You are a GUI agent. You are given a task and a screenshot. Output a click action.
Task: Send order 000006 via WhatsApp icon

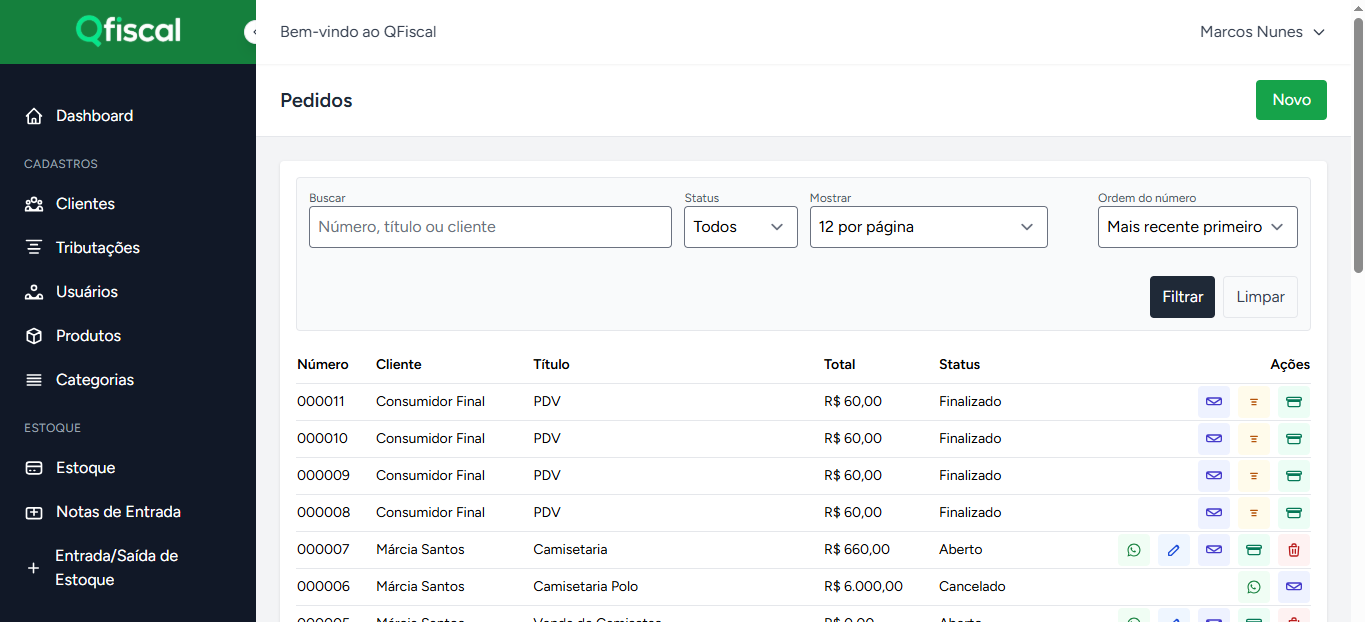coord(1254,586)
